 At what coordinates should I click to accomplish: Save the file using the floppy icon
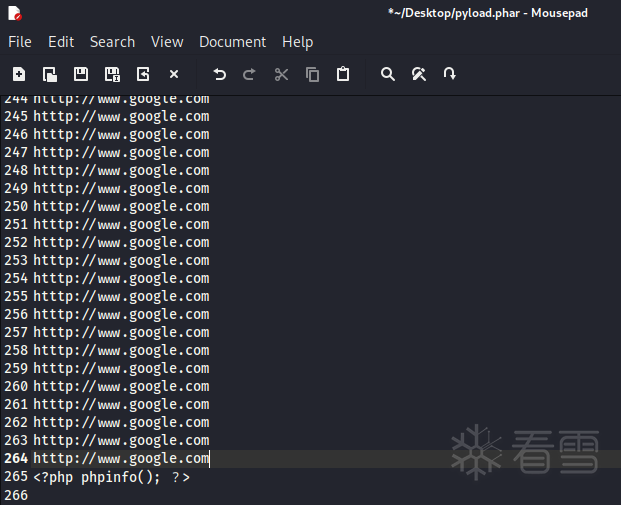click(81, 74)
